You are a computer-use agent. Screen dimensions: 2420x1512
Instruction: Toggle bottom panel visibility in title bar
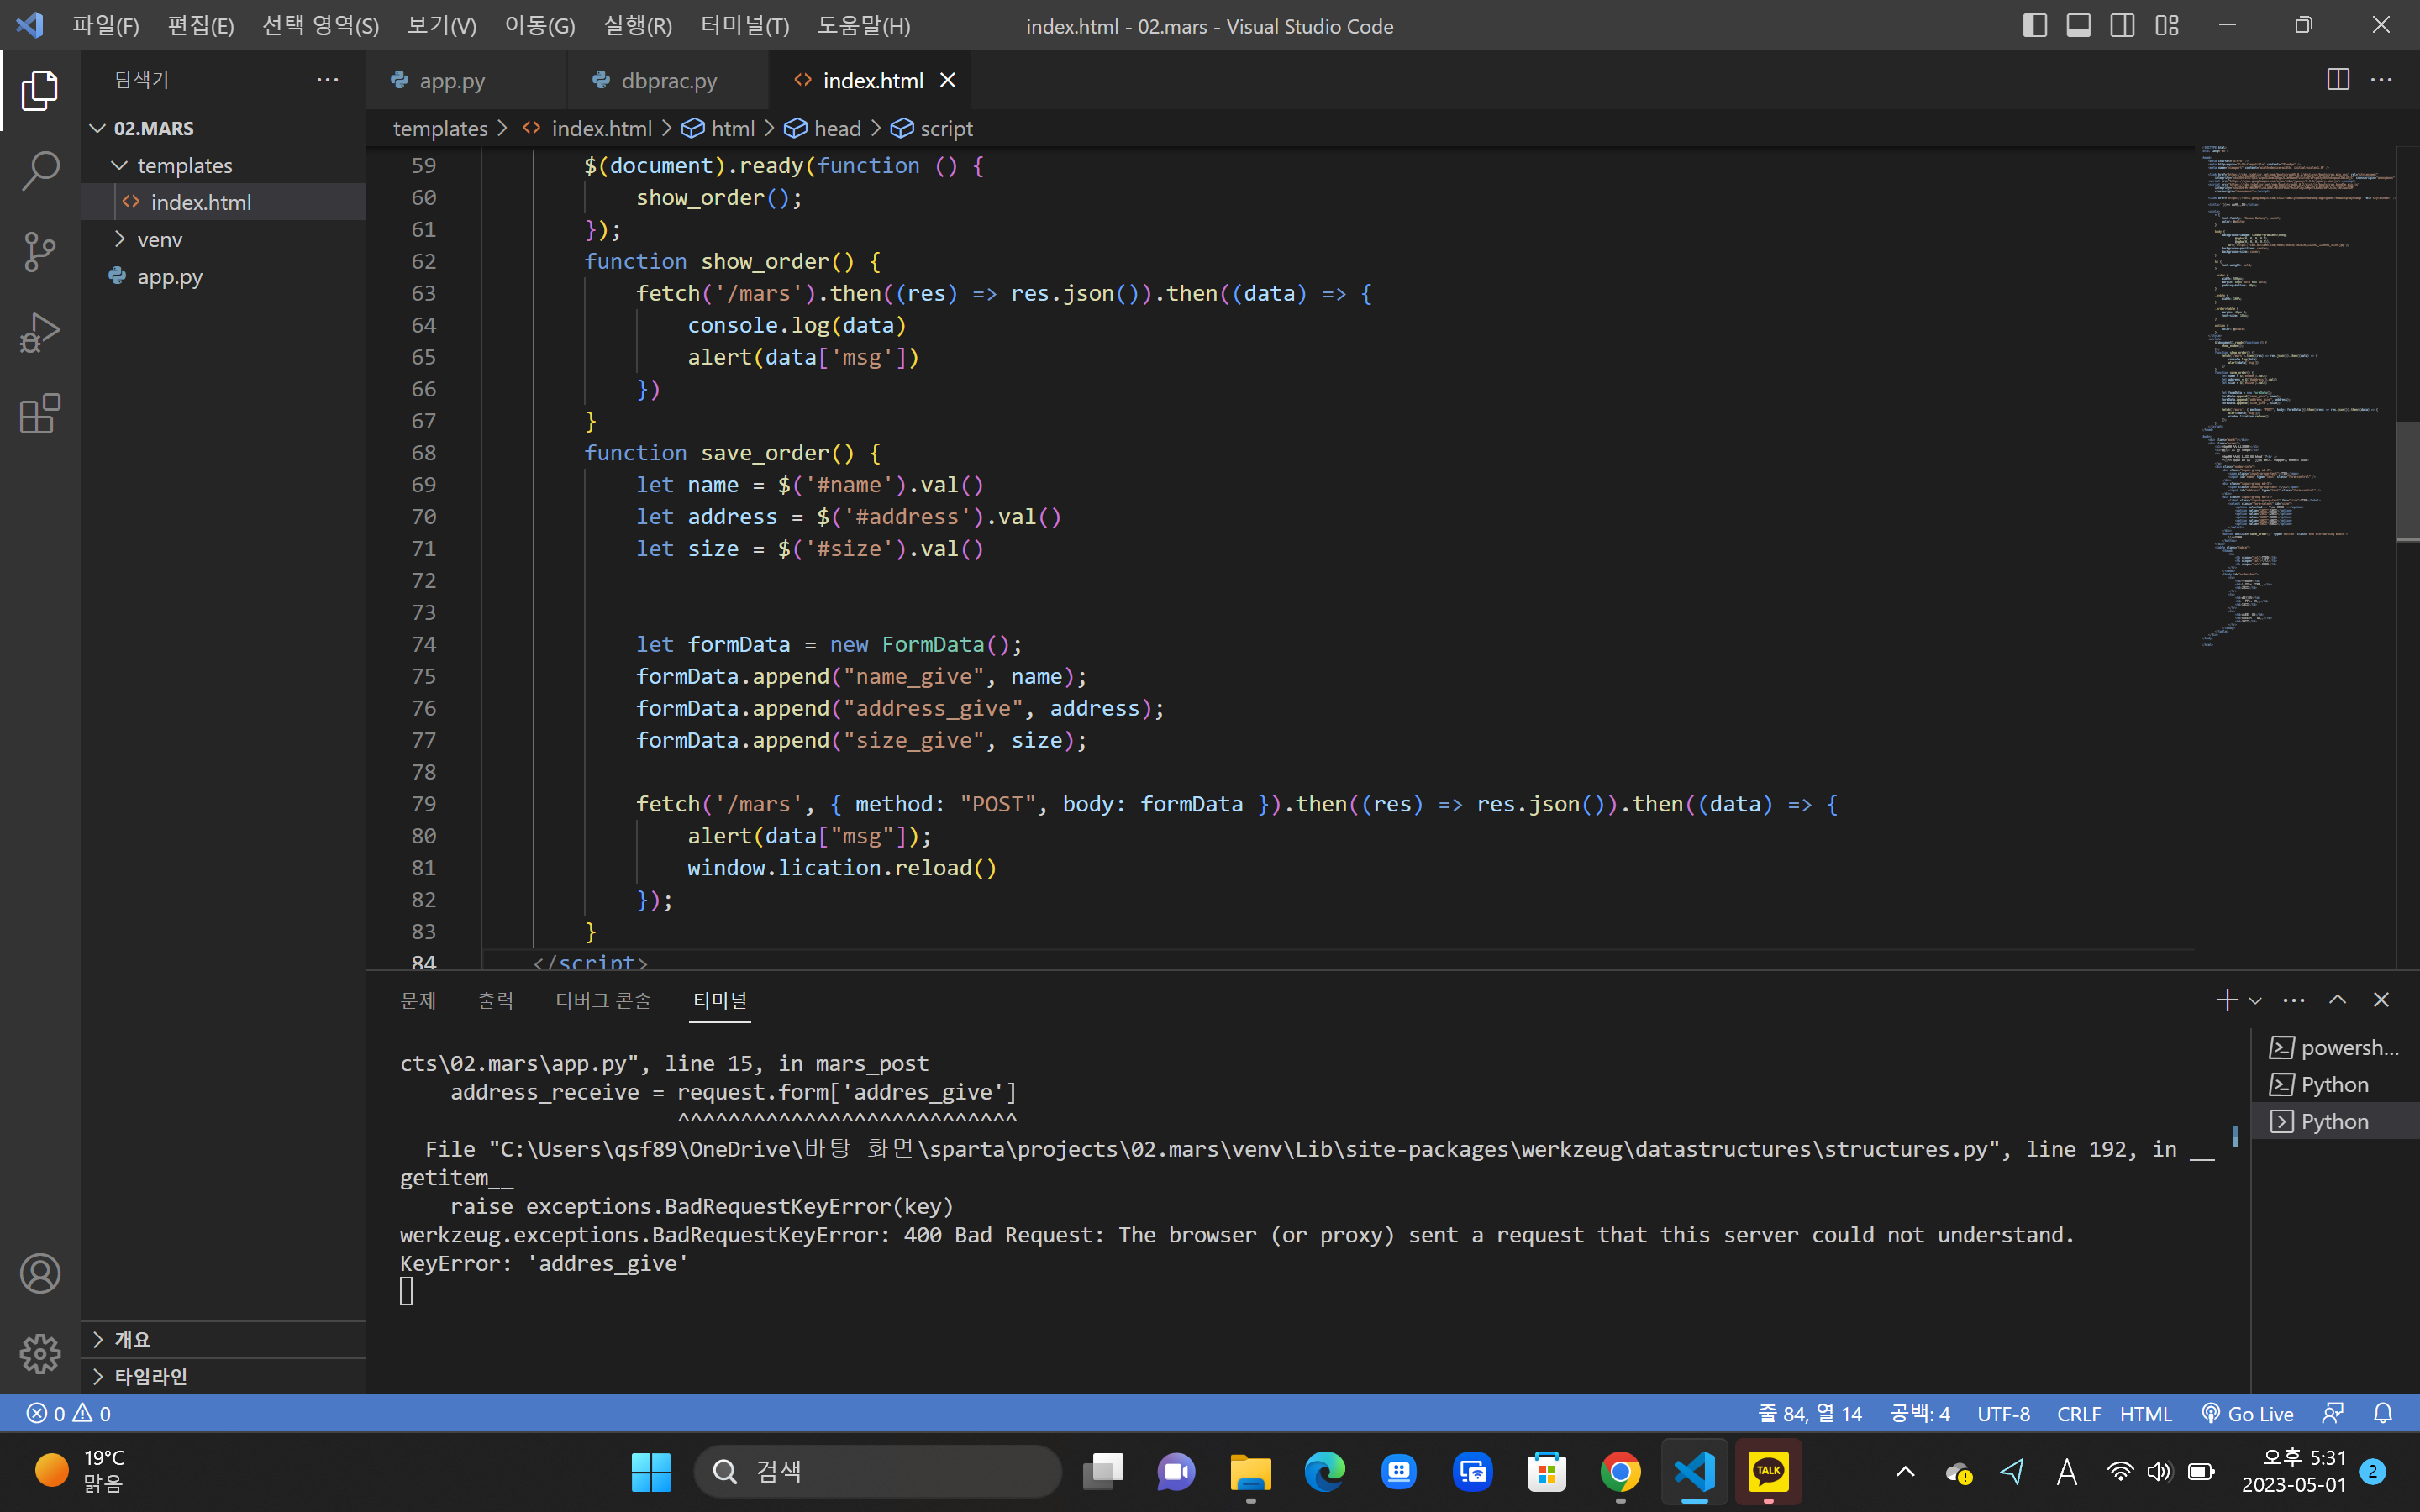tap(2079, 25)
